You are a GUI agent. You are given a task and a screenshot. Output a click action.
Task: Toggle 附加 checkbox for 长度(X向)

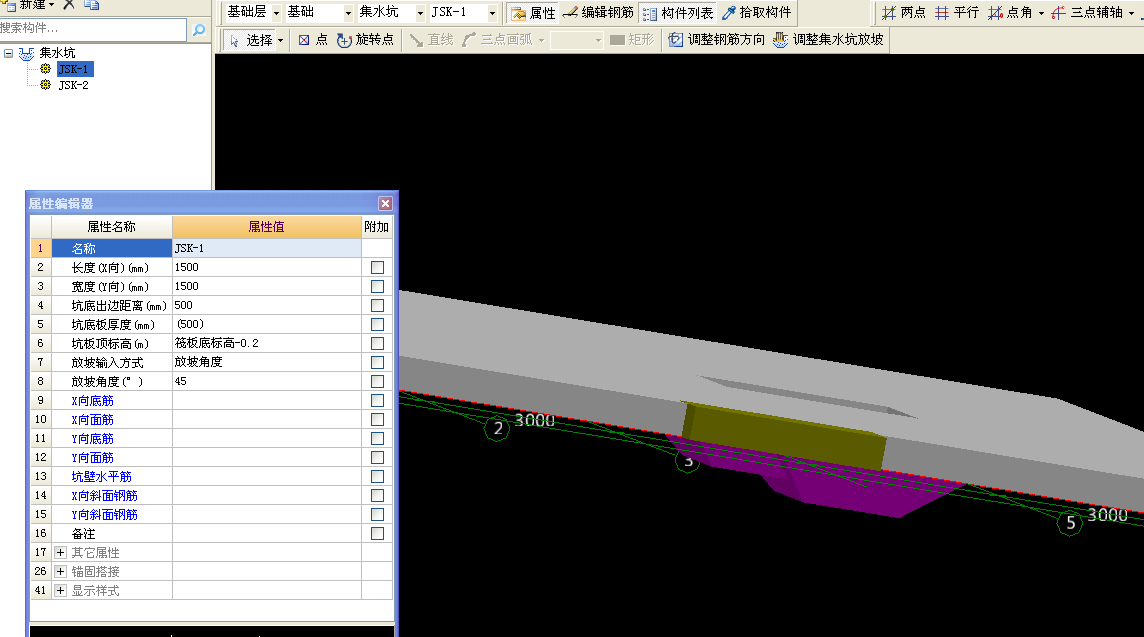pyautogui.click(x=377, y=268)
